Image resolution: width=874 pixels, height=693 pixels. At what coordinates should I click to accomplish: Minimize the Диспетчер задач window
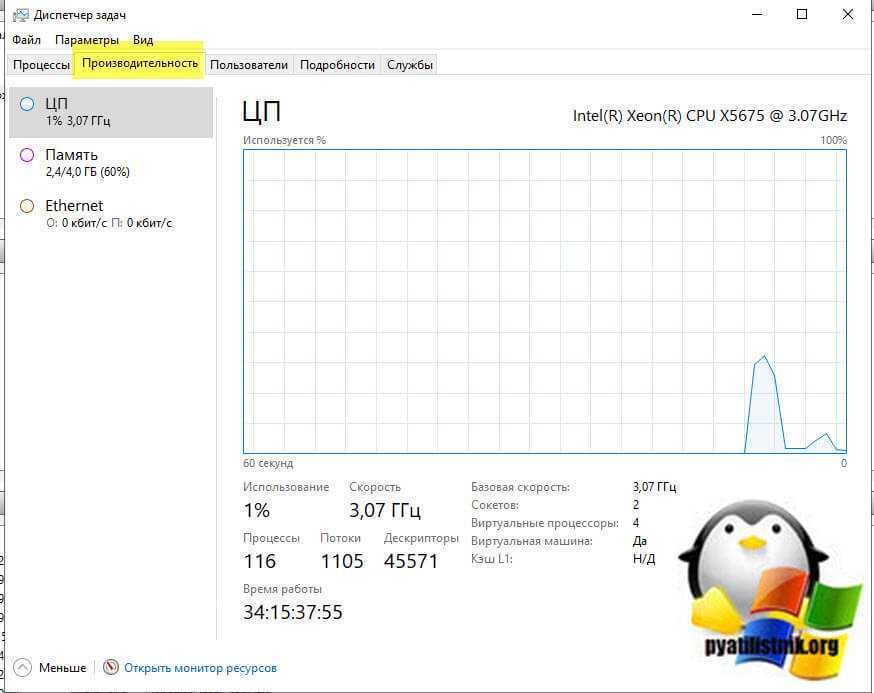757,14
